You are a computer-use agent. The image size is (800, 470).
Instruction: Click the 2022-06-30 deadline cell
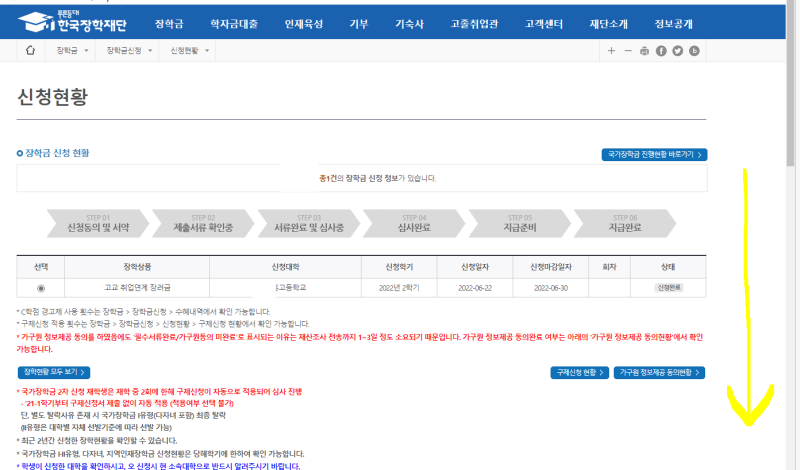pos(551,288)
